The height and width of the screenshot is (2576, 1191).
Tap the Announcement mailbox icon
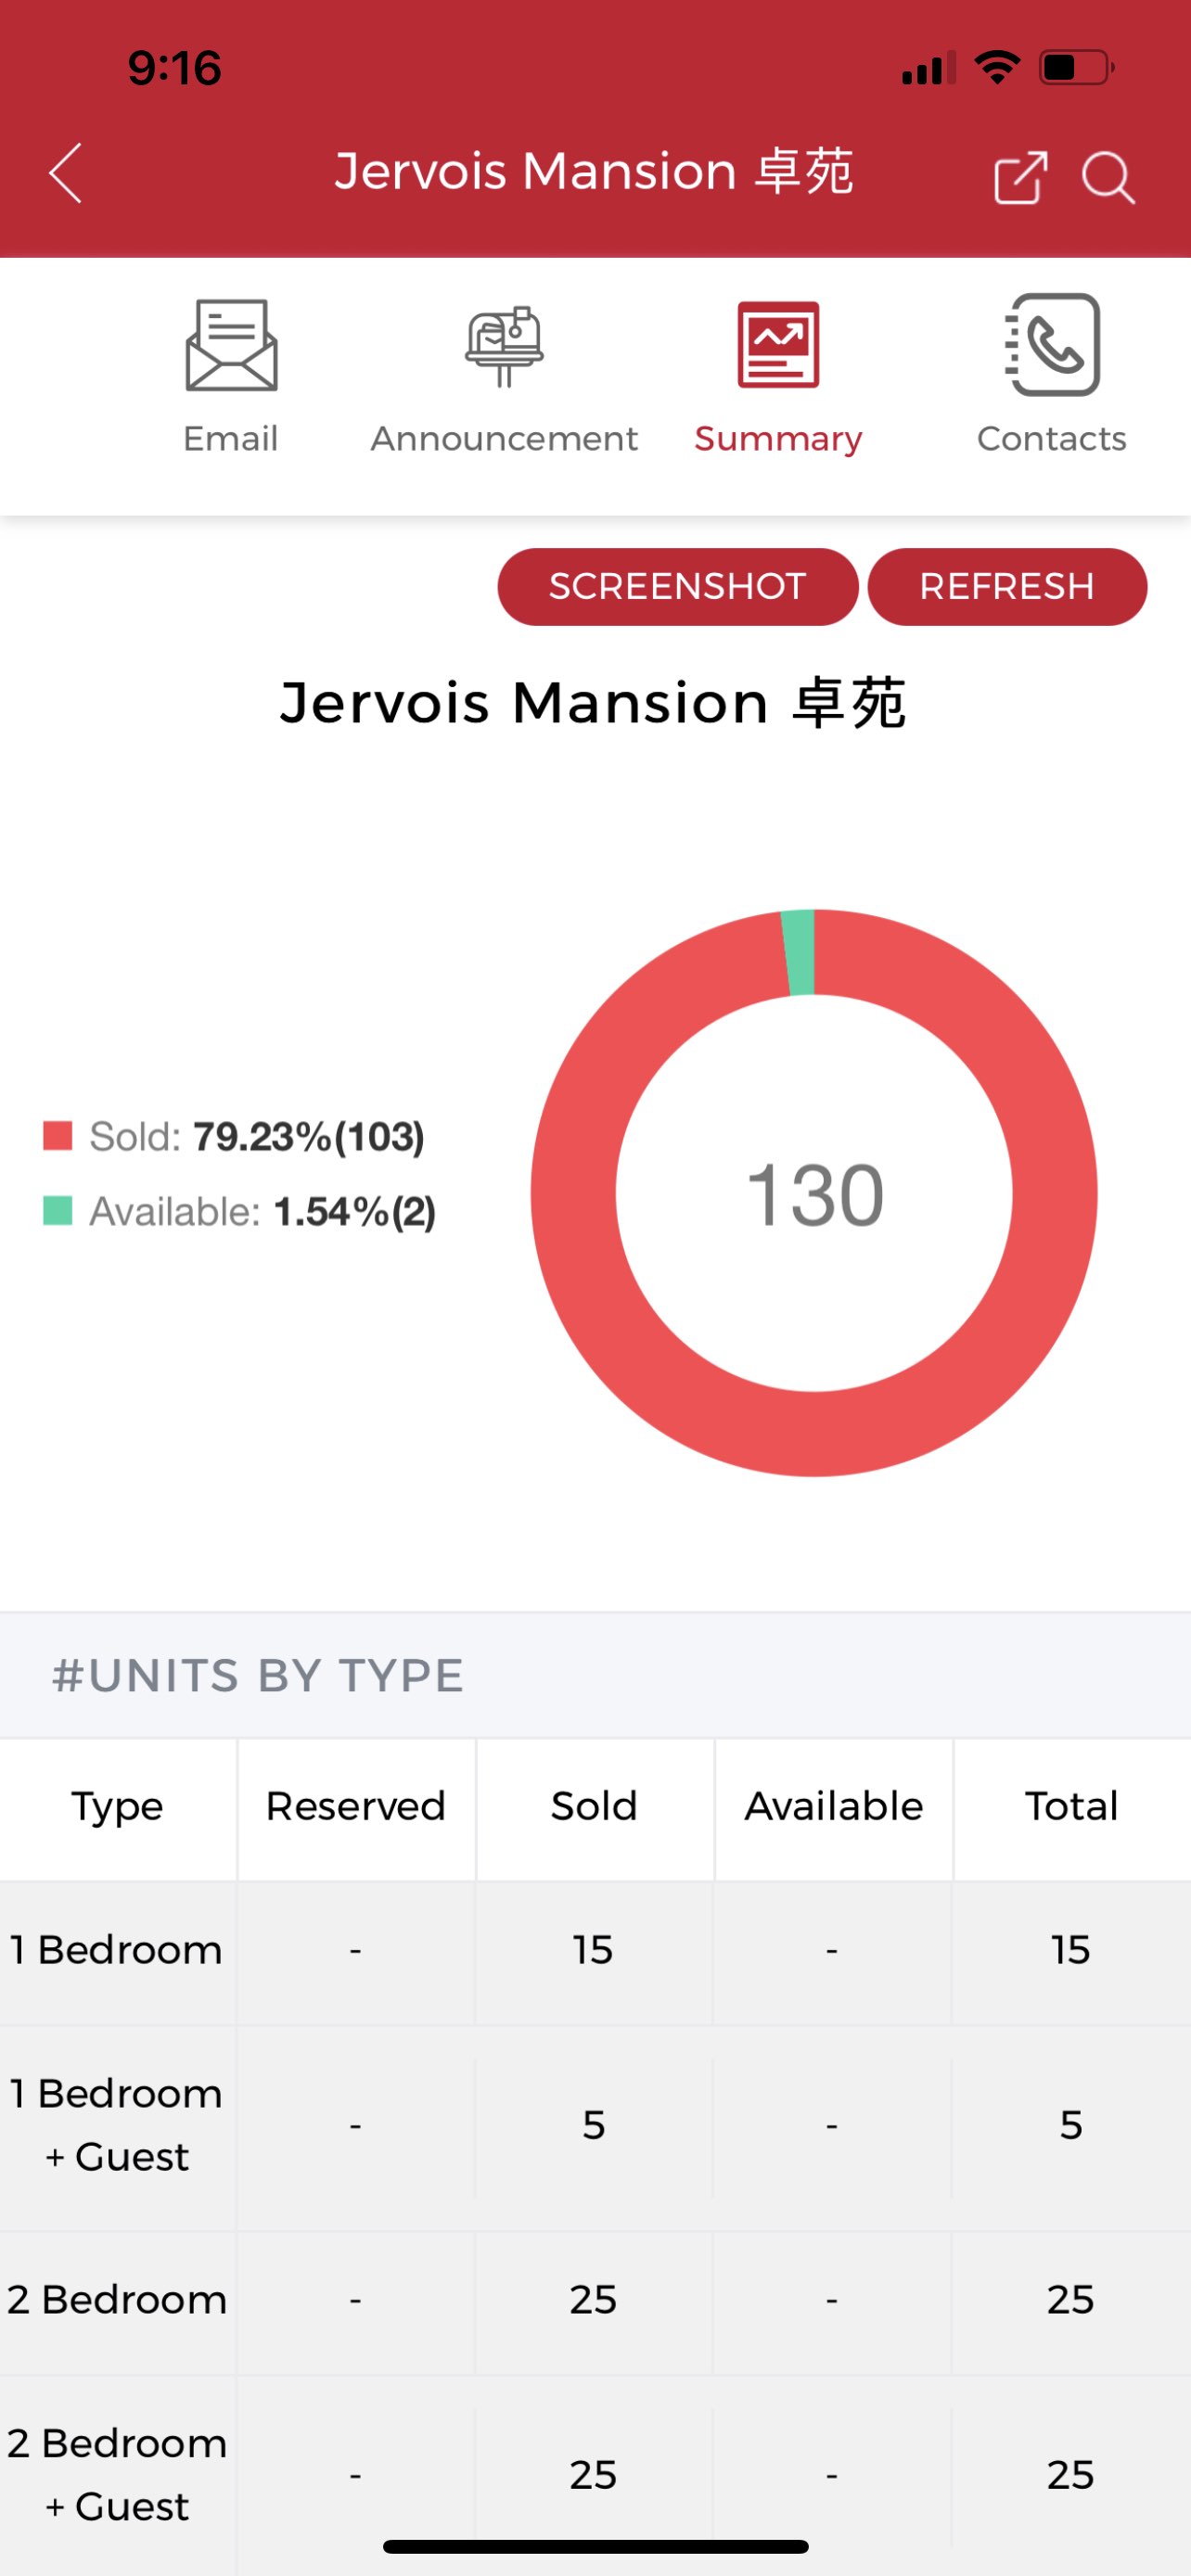504,346
